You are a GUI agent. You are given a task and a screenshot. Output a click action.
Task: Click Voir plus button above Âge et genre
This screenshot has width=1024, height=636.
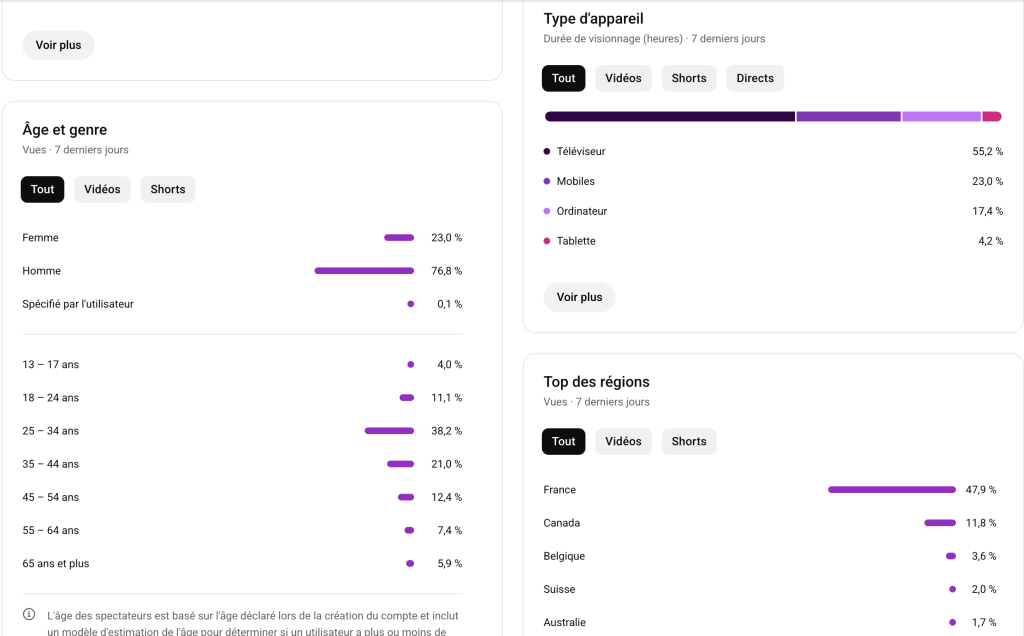coord(58,45)
